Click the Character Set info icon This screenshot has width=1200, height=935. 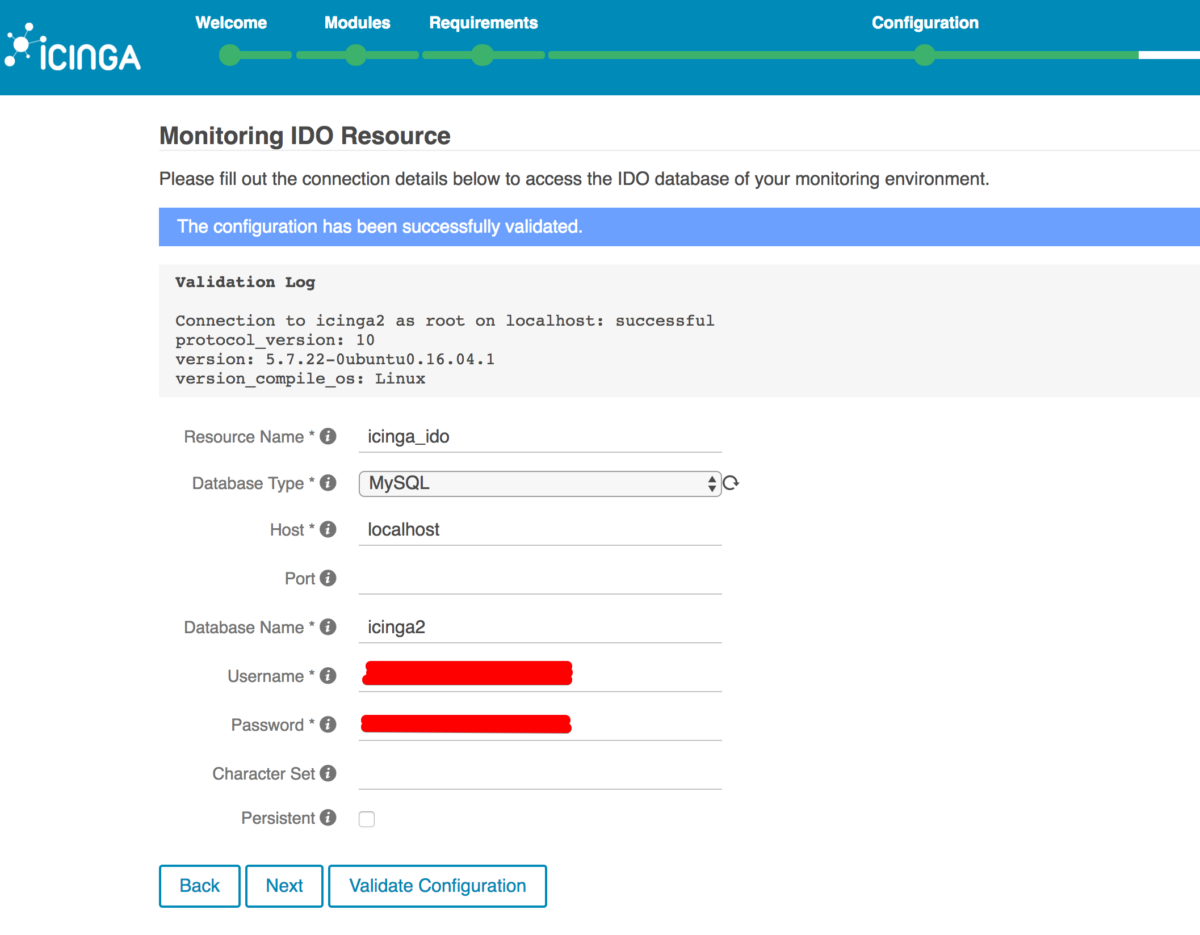(x=328, y=773)
